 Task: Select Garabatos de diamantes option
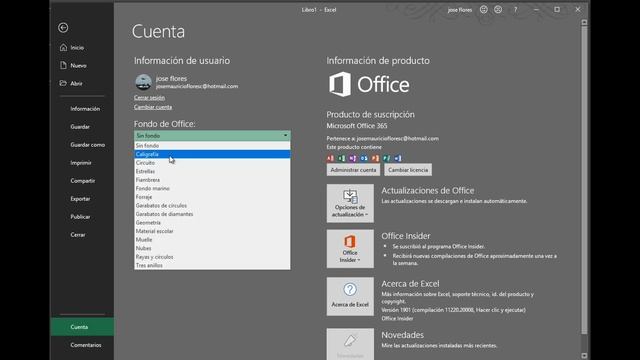[212, 214]
